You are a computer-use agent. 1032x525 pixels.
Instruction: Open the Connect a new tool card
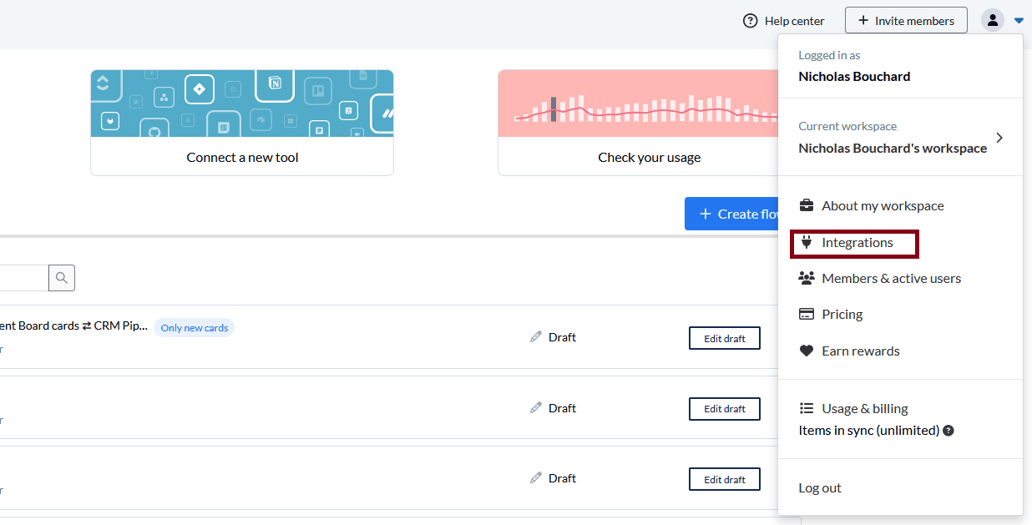tap(242, 122)
